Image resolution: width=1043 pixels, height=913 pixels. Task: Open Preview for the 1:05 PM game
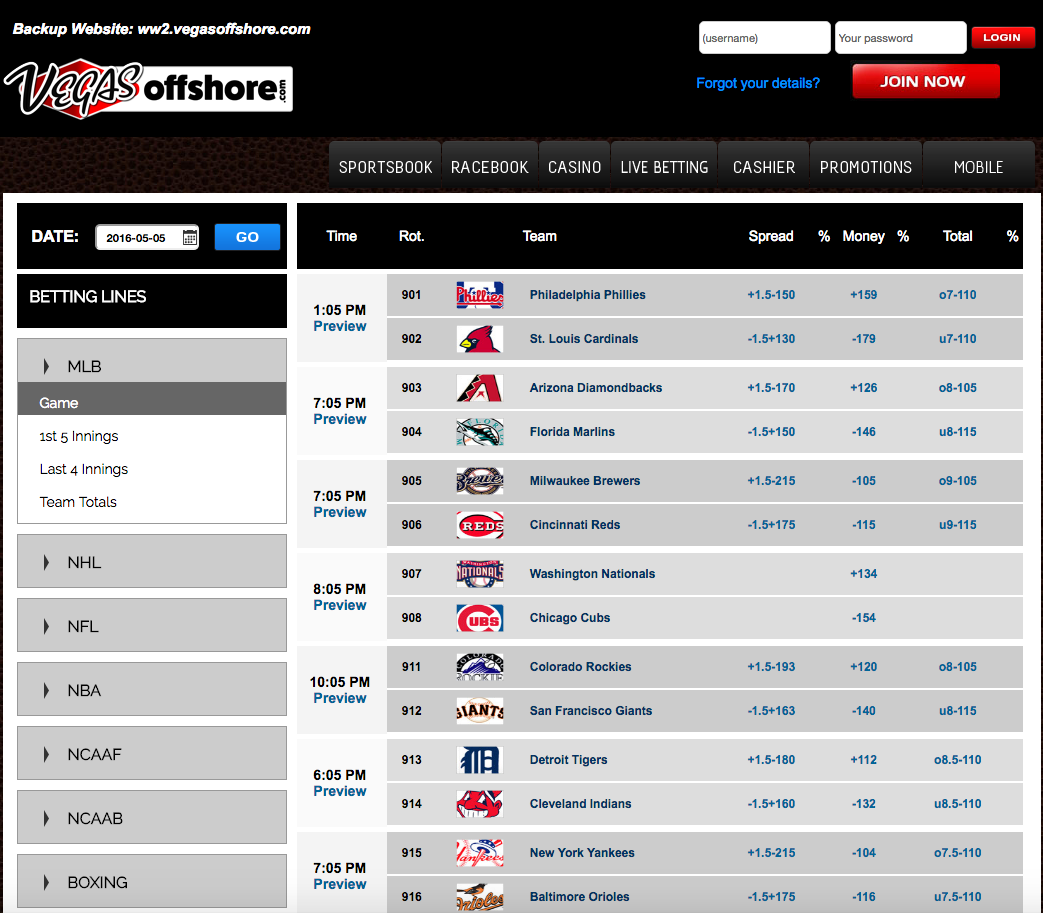point(339,326)
